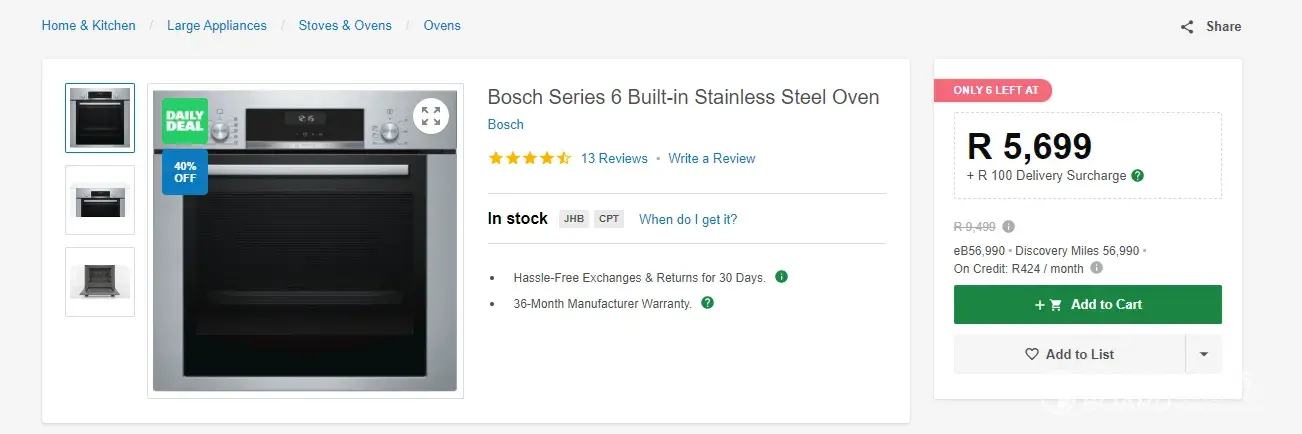1302x434 pixels.
Task: Click the star rating icons
Action: pos(529,158)
